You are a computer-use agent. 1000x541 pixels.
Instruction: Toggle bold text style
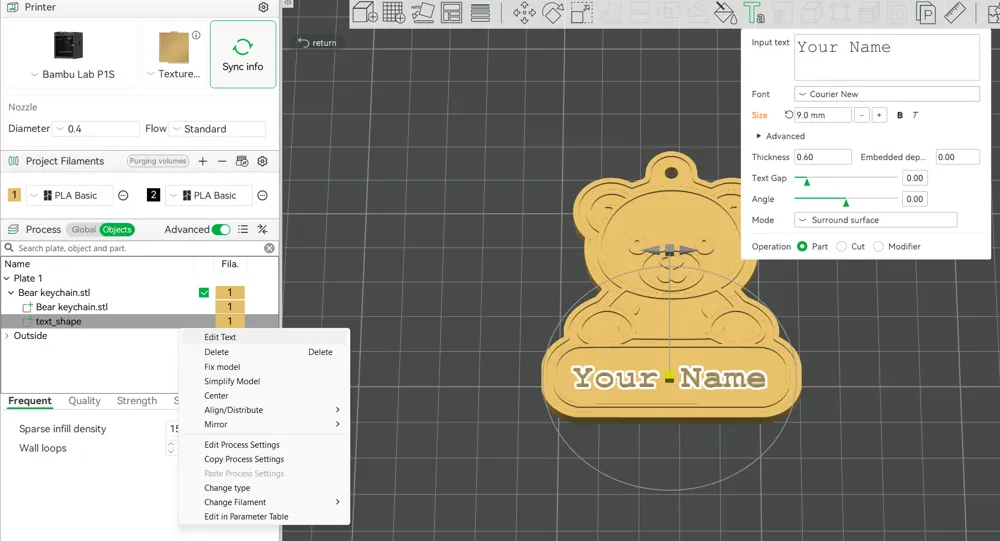coord(900,115)
